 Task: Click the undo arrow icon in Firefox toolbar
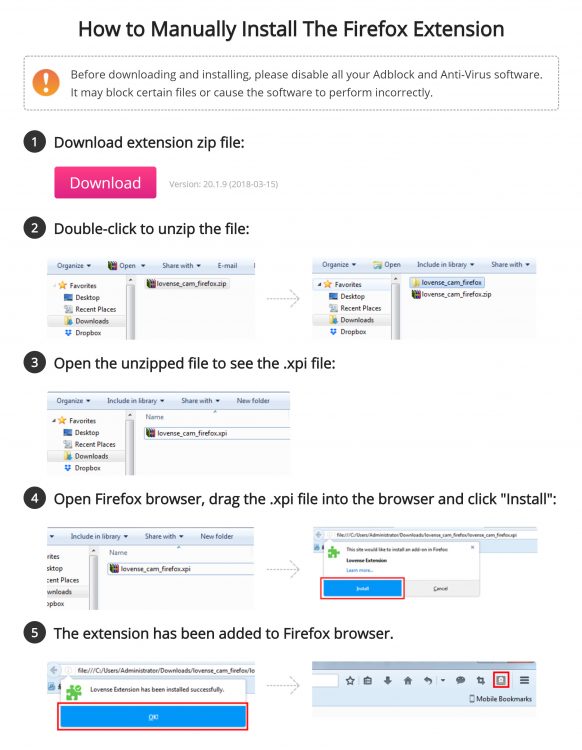click(428, 680)
